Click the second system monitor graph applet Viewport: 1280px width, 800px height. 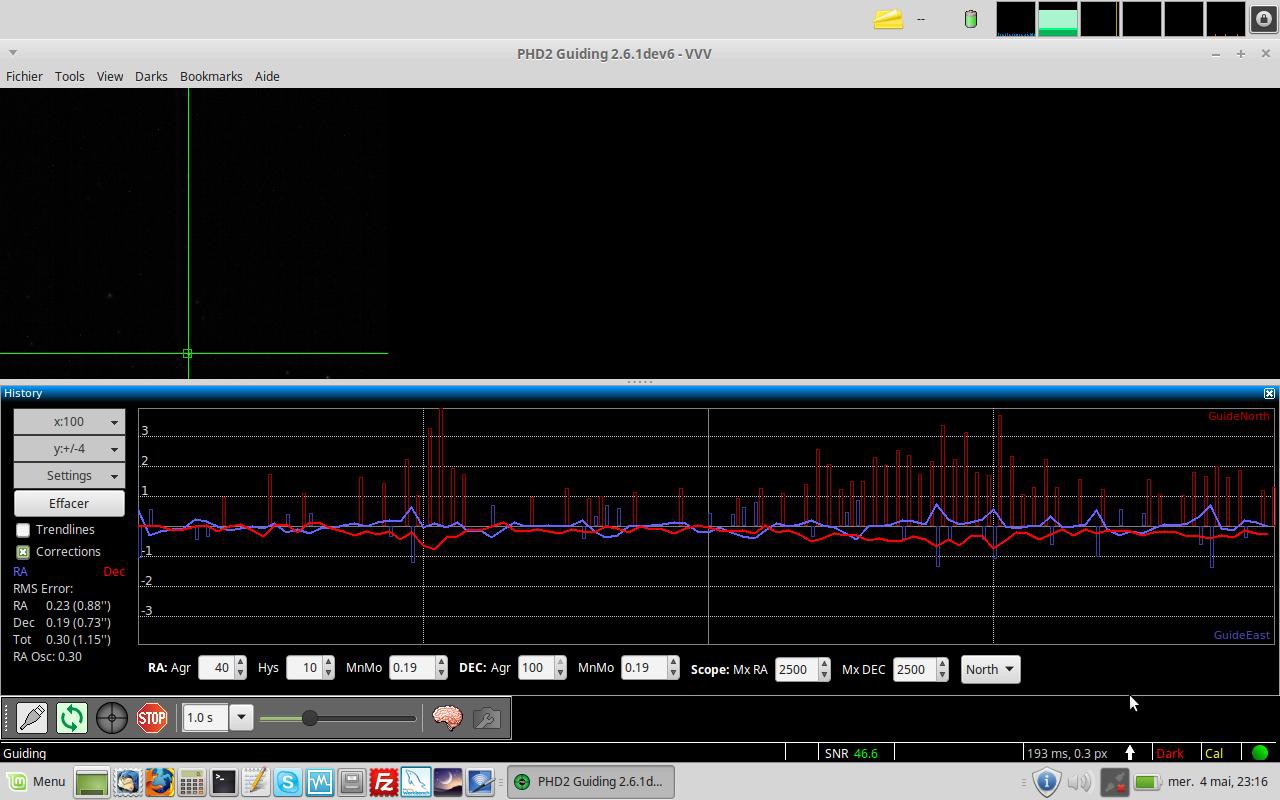[1058, 19]
